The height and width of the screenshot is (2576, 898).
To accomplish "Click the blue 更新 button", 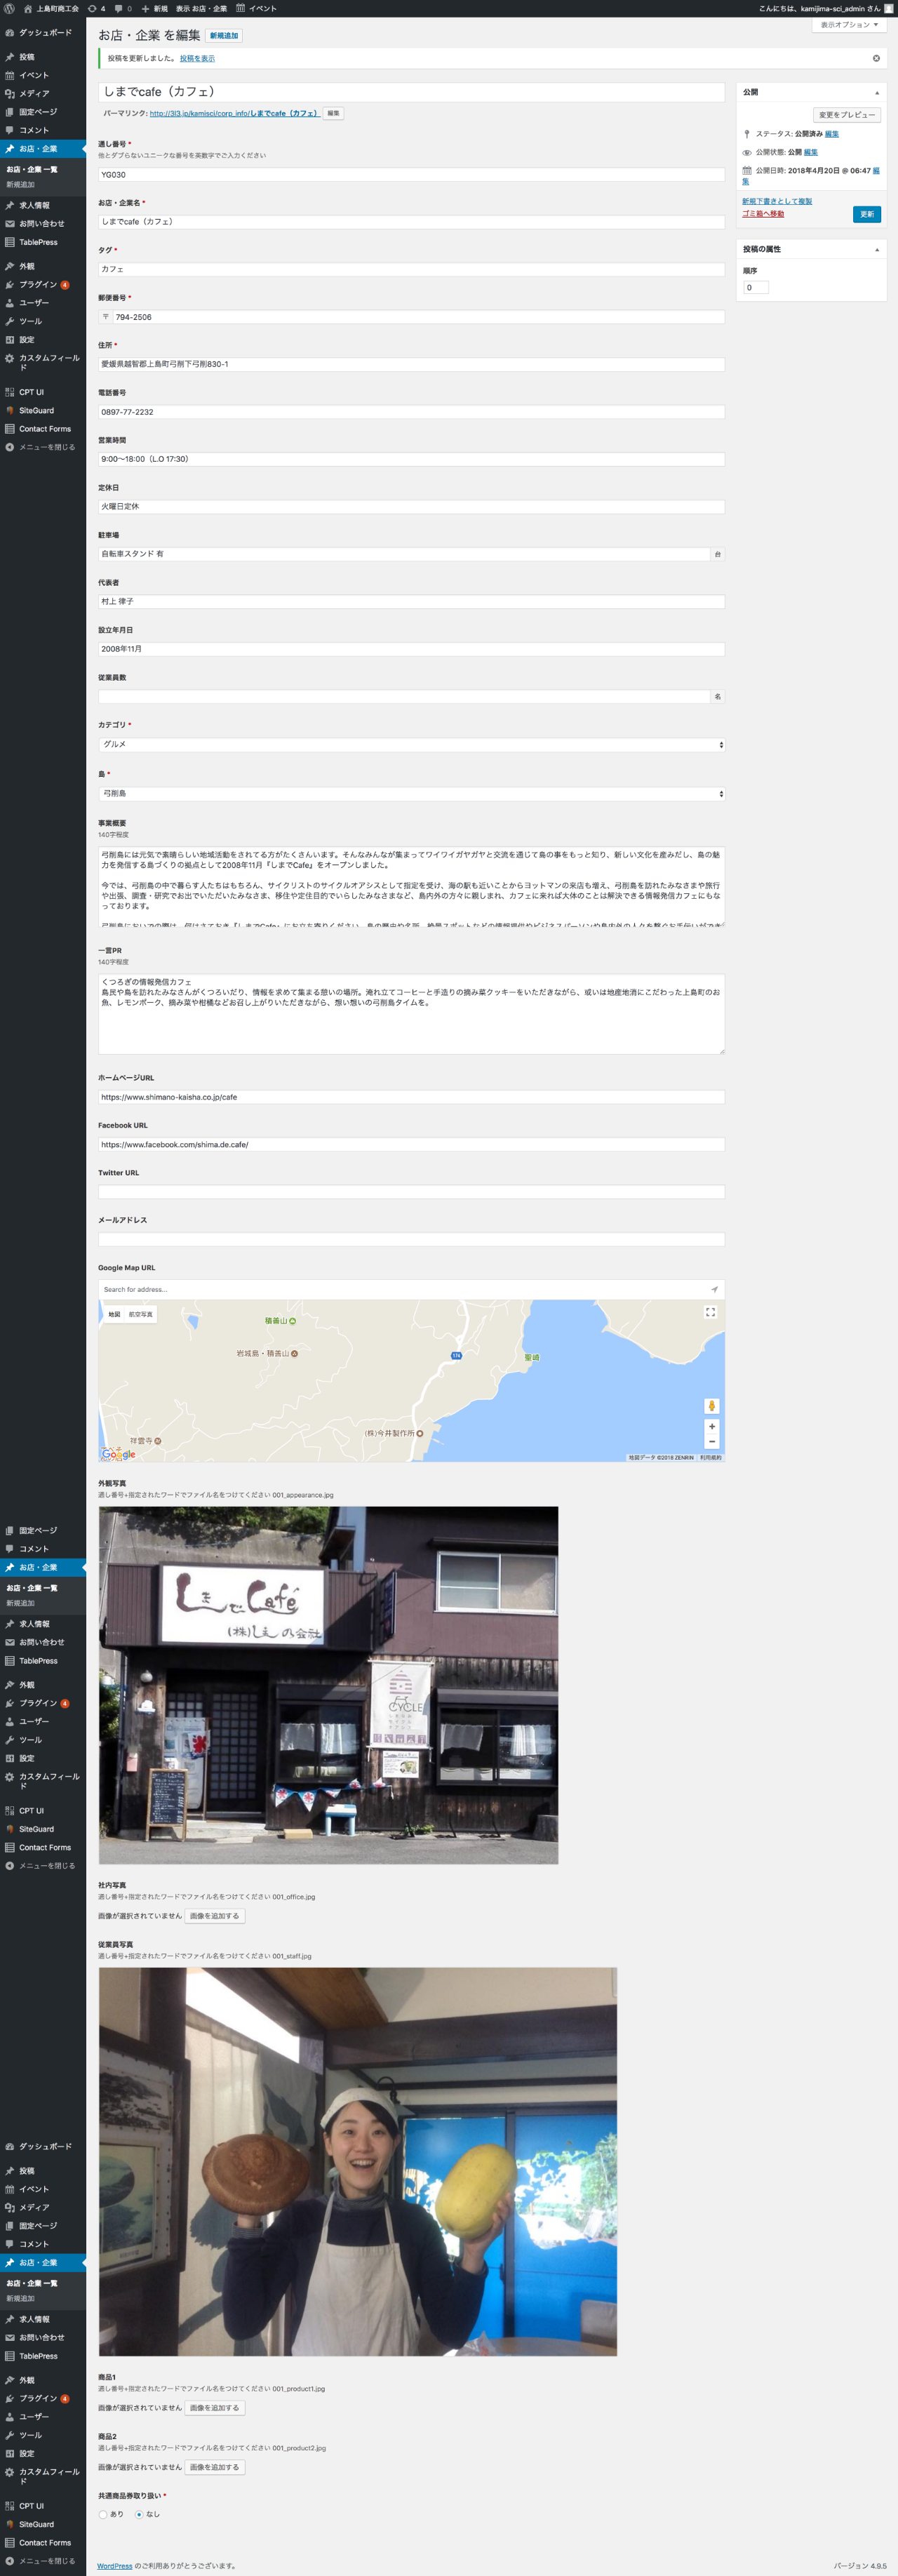I will (x=866, y=214).
